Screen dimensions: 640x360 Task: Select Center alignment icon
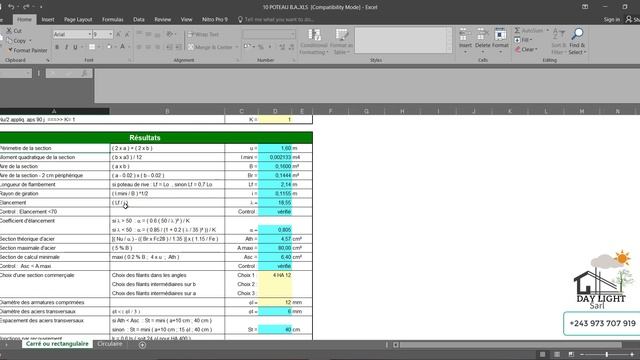(x=148, y=47)
